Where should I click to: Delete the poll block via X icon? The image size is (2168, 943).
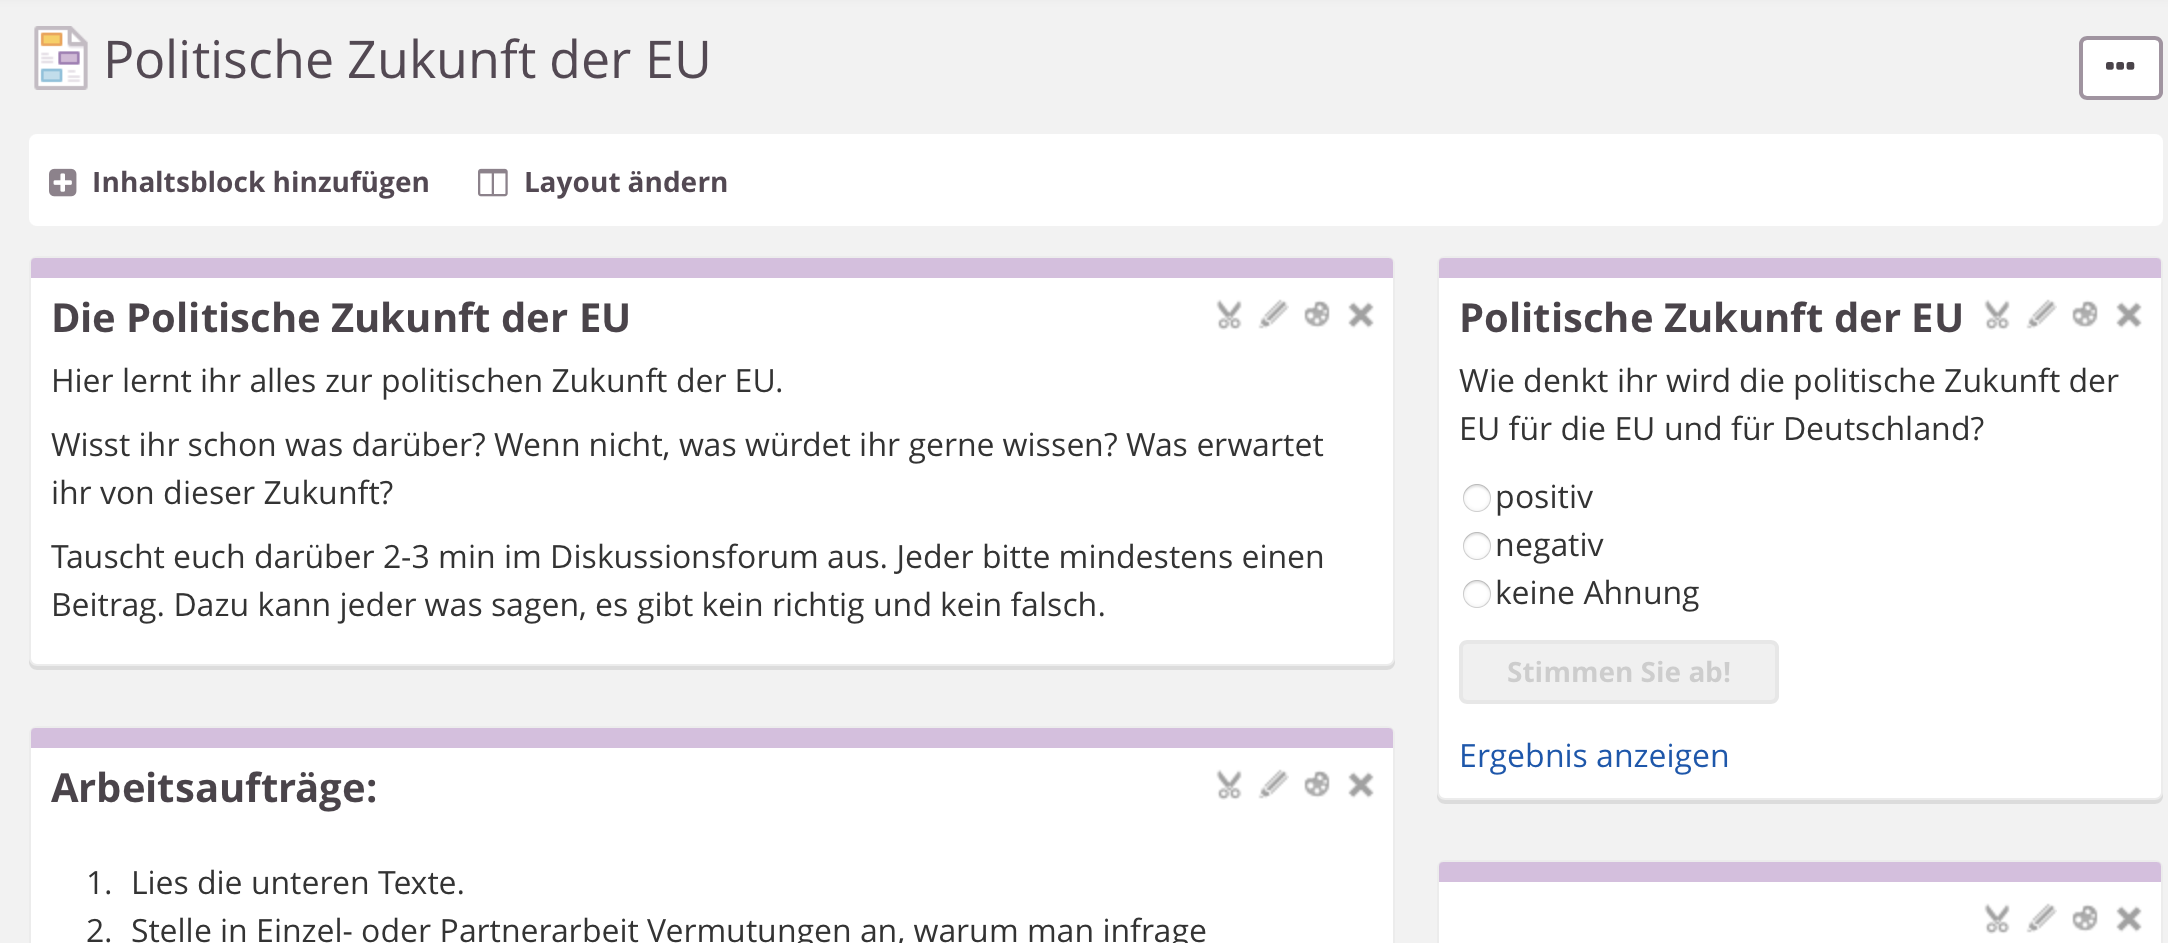click(2129, 316)
